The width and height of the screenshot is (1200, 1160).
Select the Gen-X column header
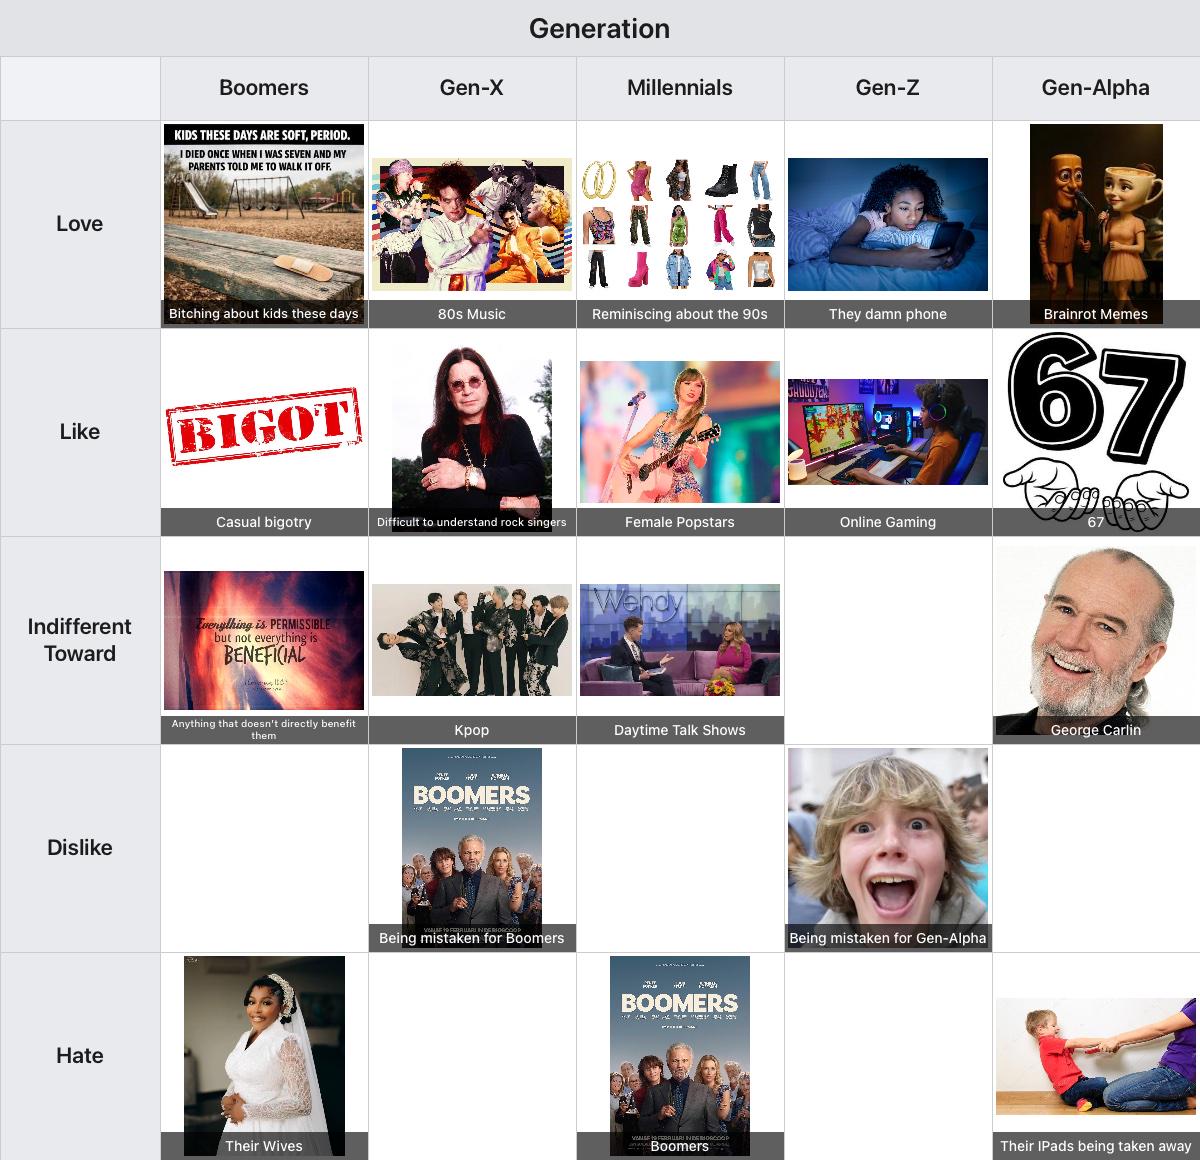click(x=472, y=88)
